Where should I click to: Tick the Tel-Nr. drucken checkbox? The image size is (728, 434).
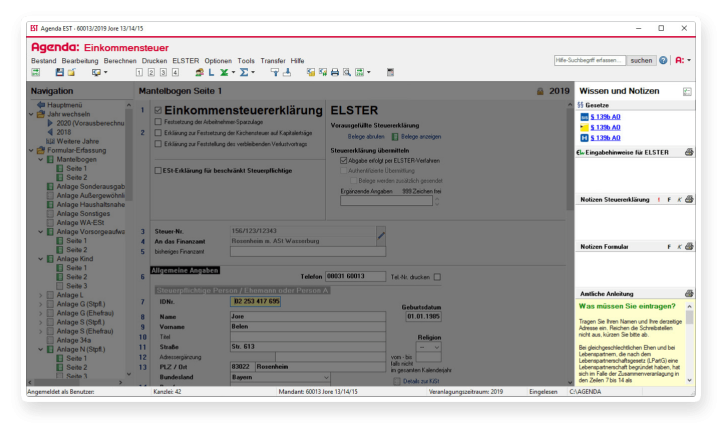437,277
